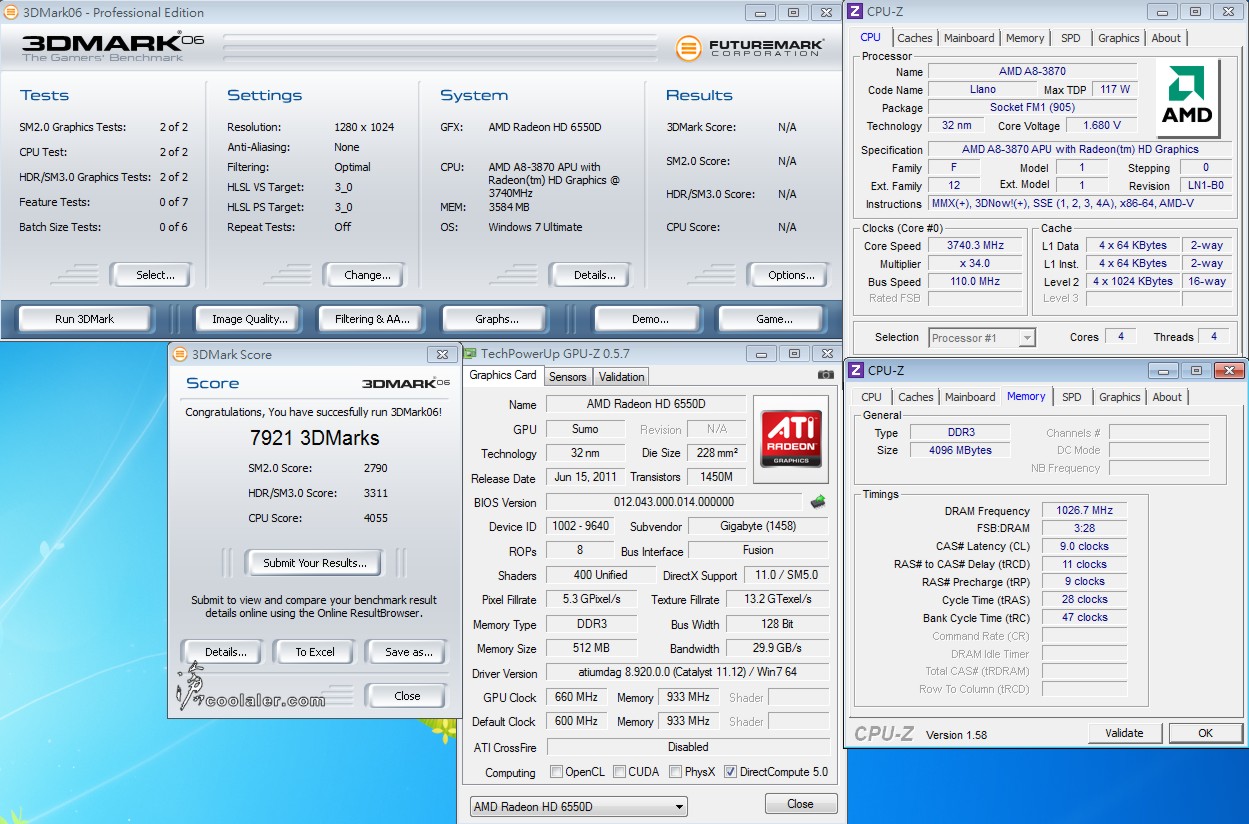Click the Driver Version field in GPU-Z

[687, 672]
